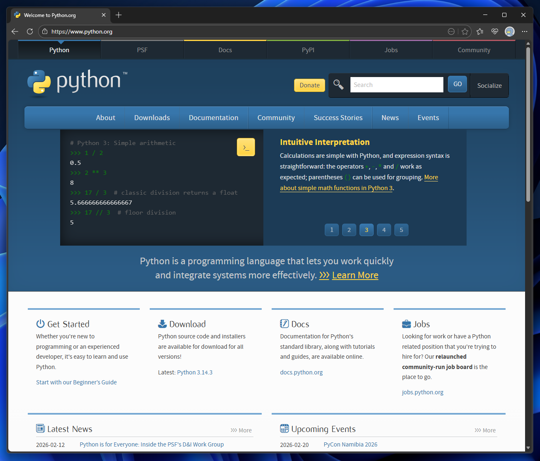The width and height of the screenshot is (540, 461).
Task: Click the tab favicon Python icon
Action: pyautogui.click(x=17, y=15)
